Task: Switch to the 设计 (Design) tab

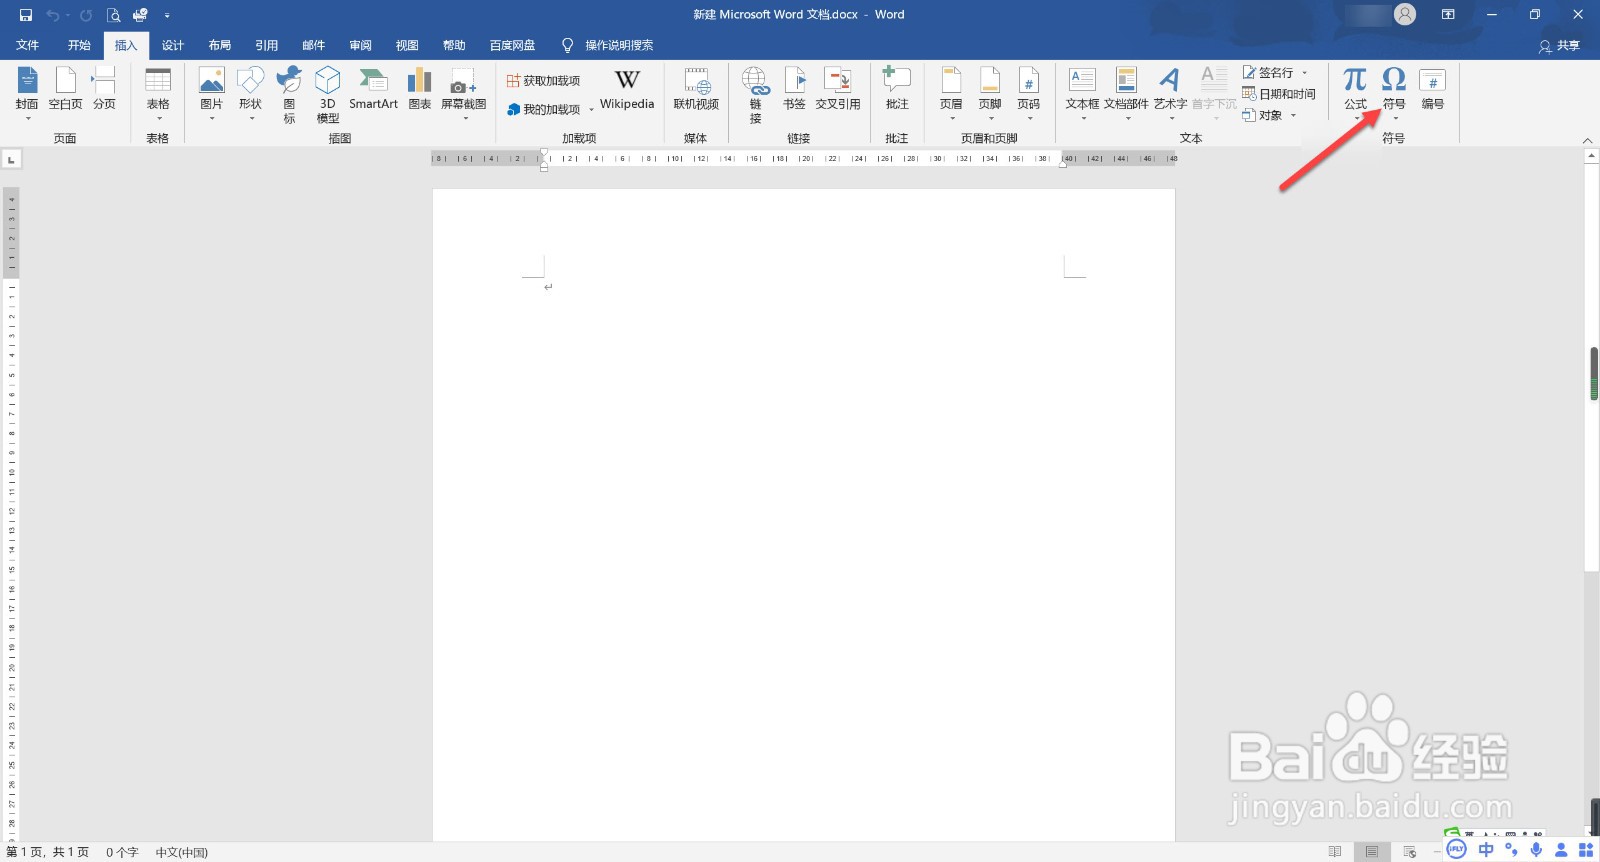Action: pyautogui.click(x=173, y=45)
